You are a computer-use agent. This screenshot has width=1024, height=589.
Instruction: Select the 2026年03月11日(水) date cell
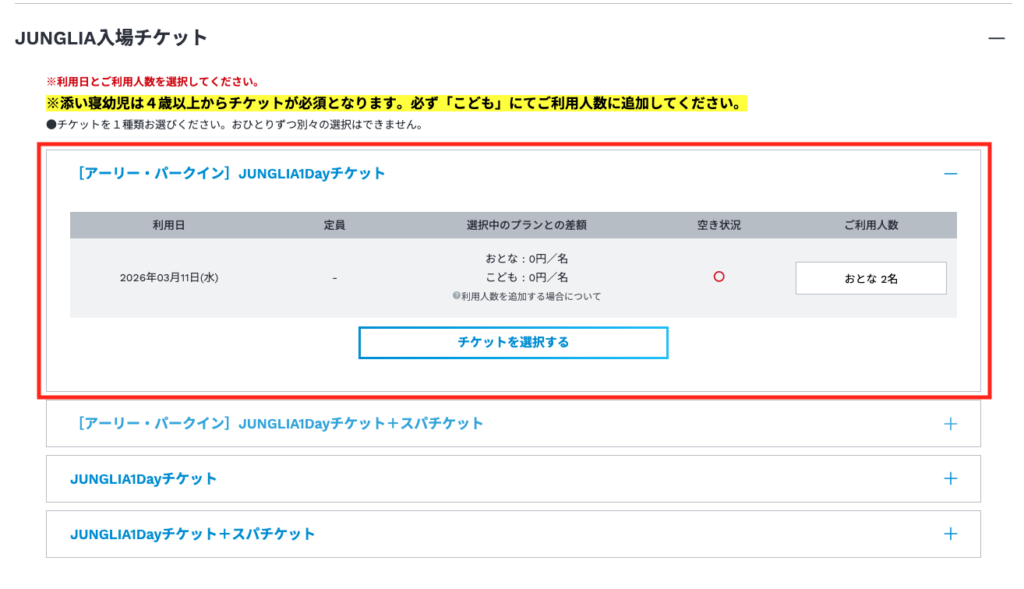168,278
